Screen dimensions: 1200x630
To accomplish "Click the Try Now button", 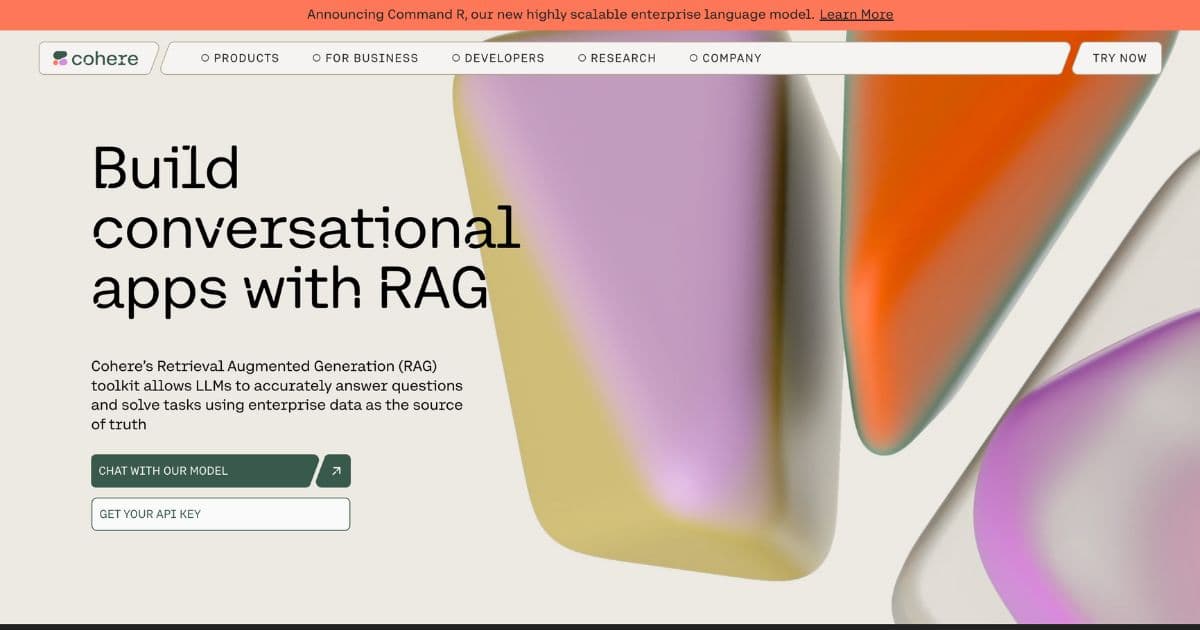I will point(1119,58).
